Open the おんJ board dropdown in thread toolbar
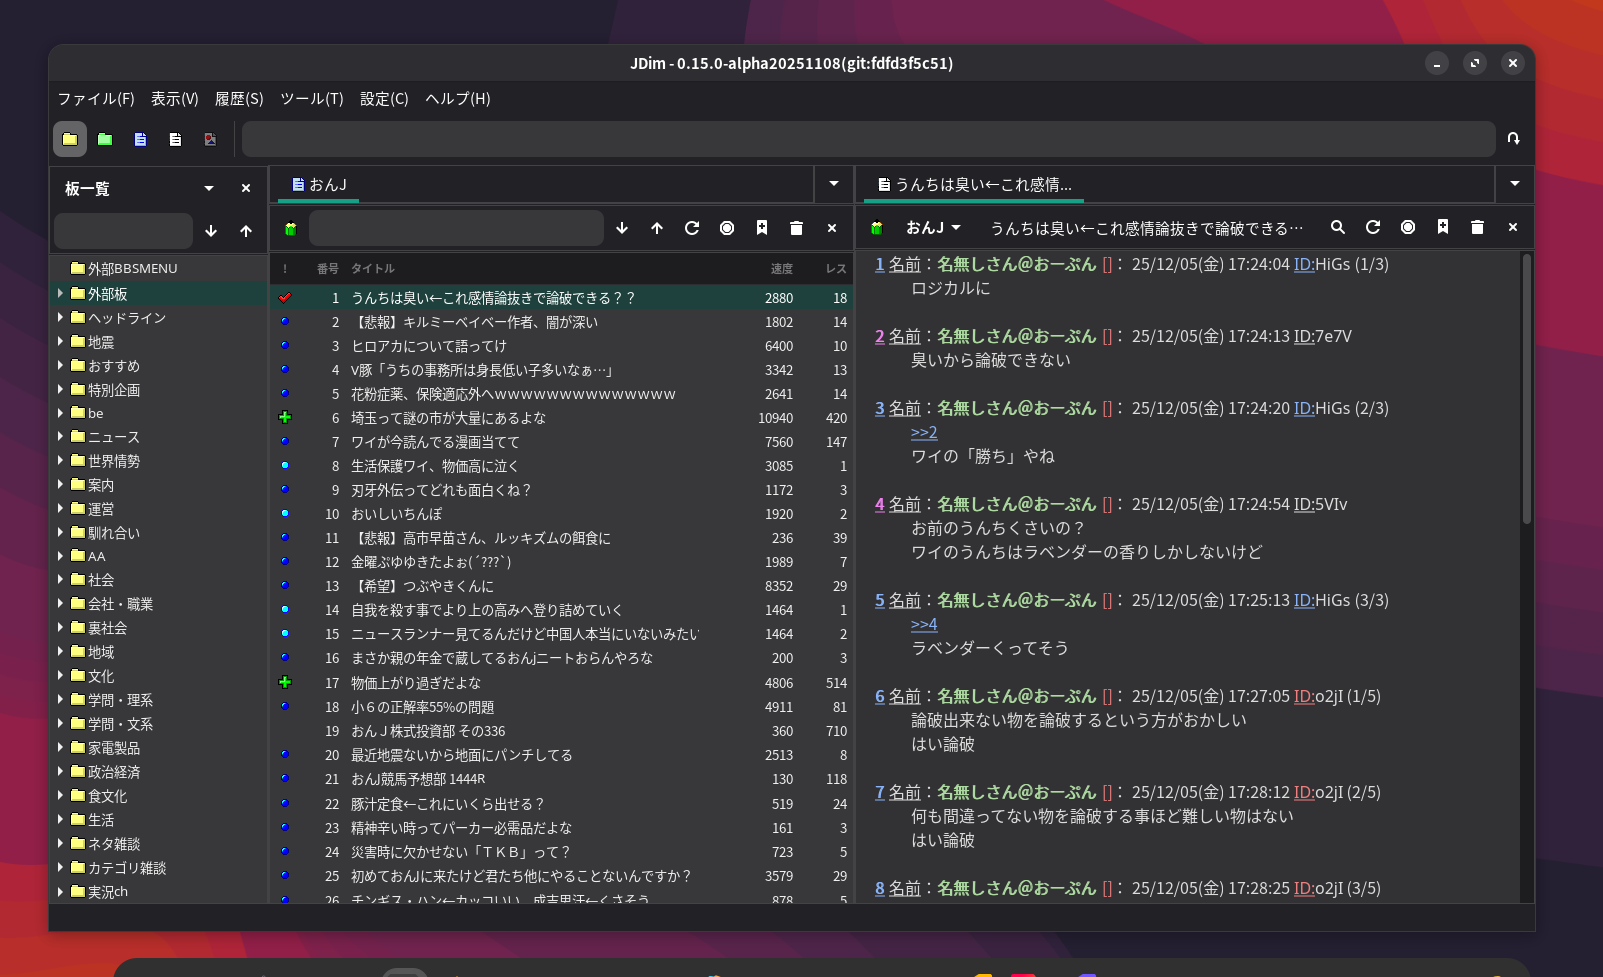Image resolution: width=1603 pixels, height=977 pixels. click(x=933, y=228)
